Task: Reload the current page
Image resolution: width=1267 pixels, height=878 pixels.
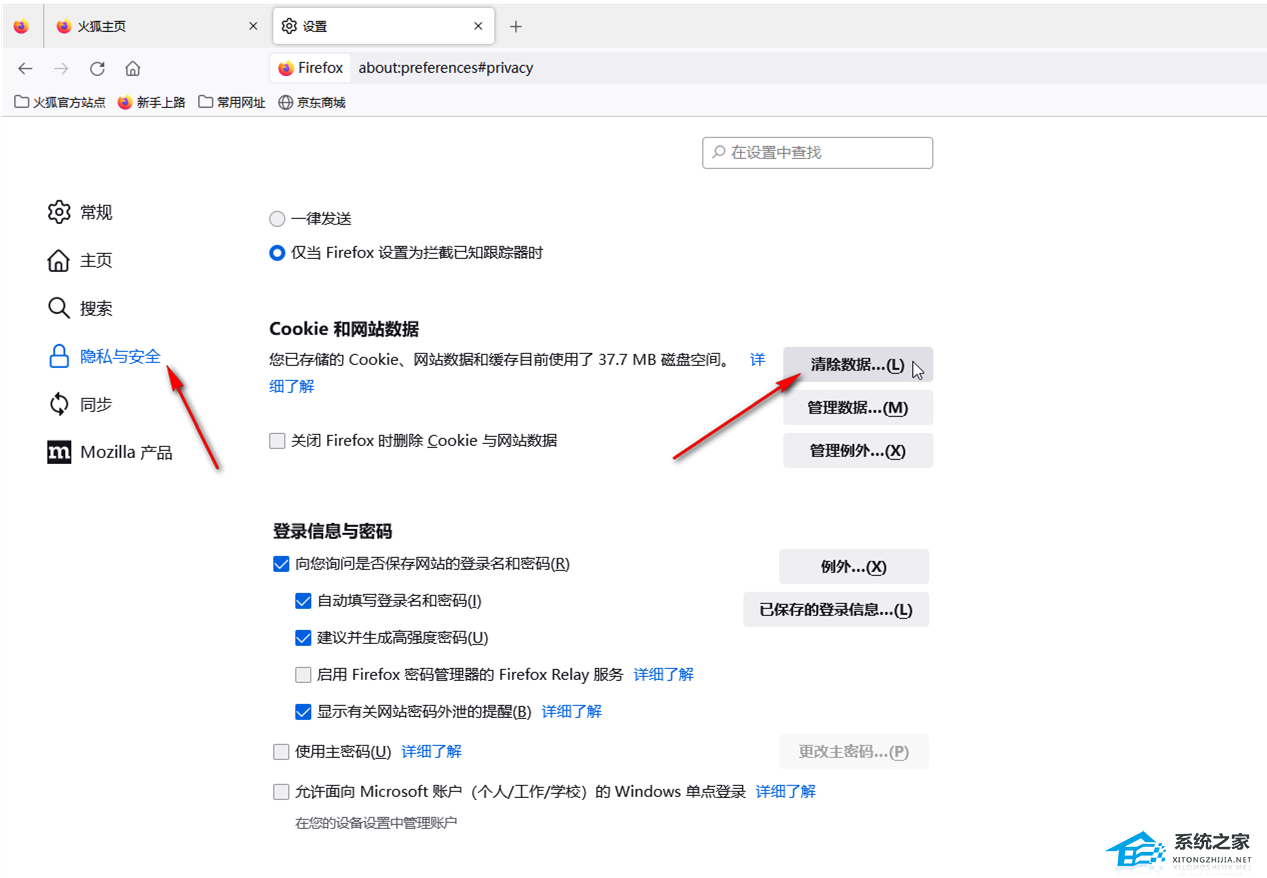Action: click(x=97, y=68)
